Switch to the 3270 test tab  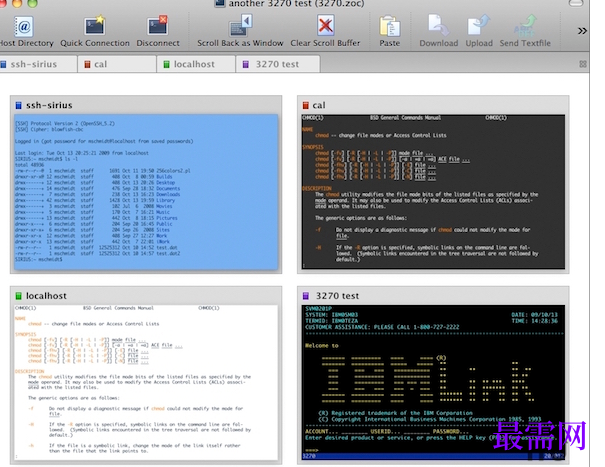click(x=278, y=64)
